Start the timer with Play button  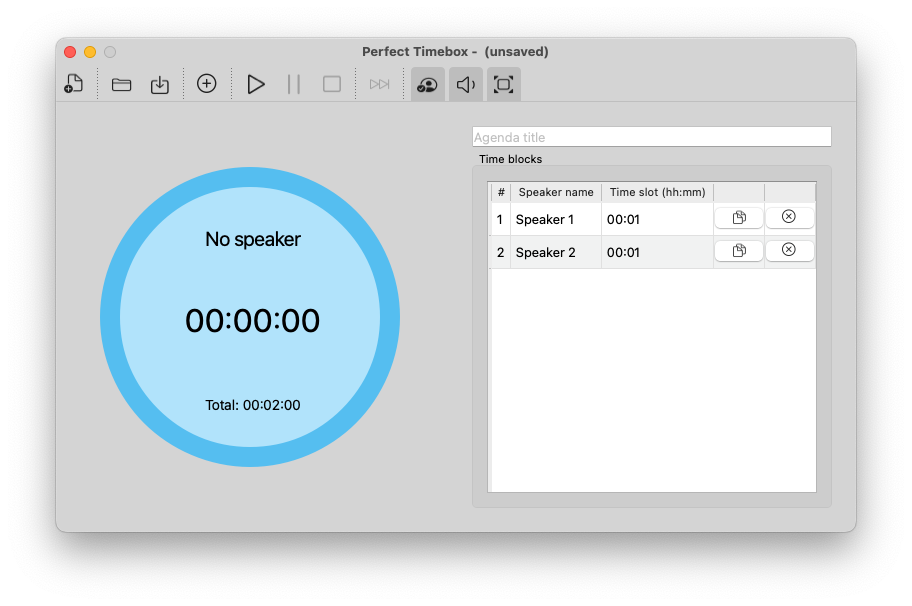pyautogui.click(x=256, y=84)
